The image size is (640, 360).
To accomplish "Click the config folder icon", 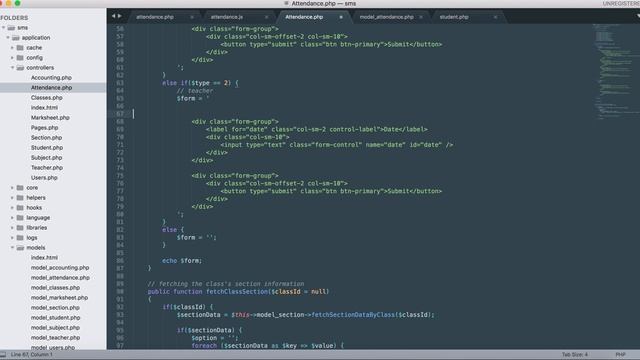I will [20, 58].
